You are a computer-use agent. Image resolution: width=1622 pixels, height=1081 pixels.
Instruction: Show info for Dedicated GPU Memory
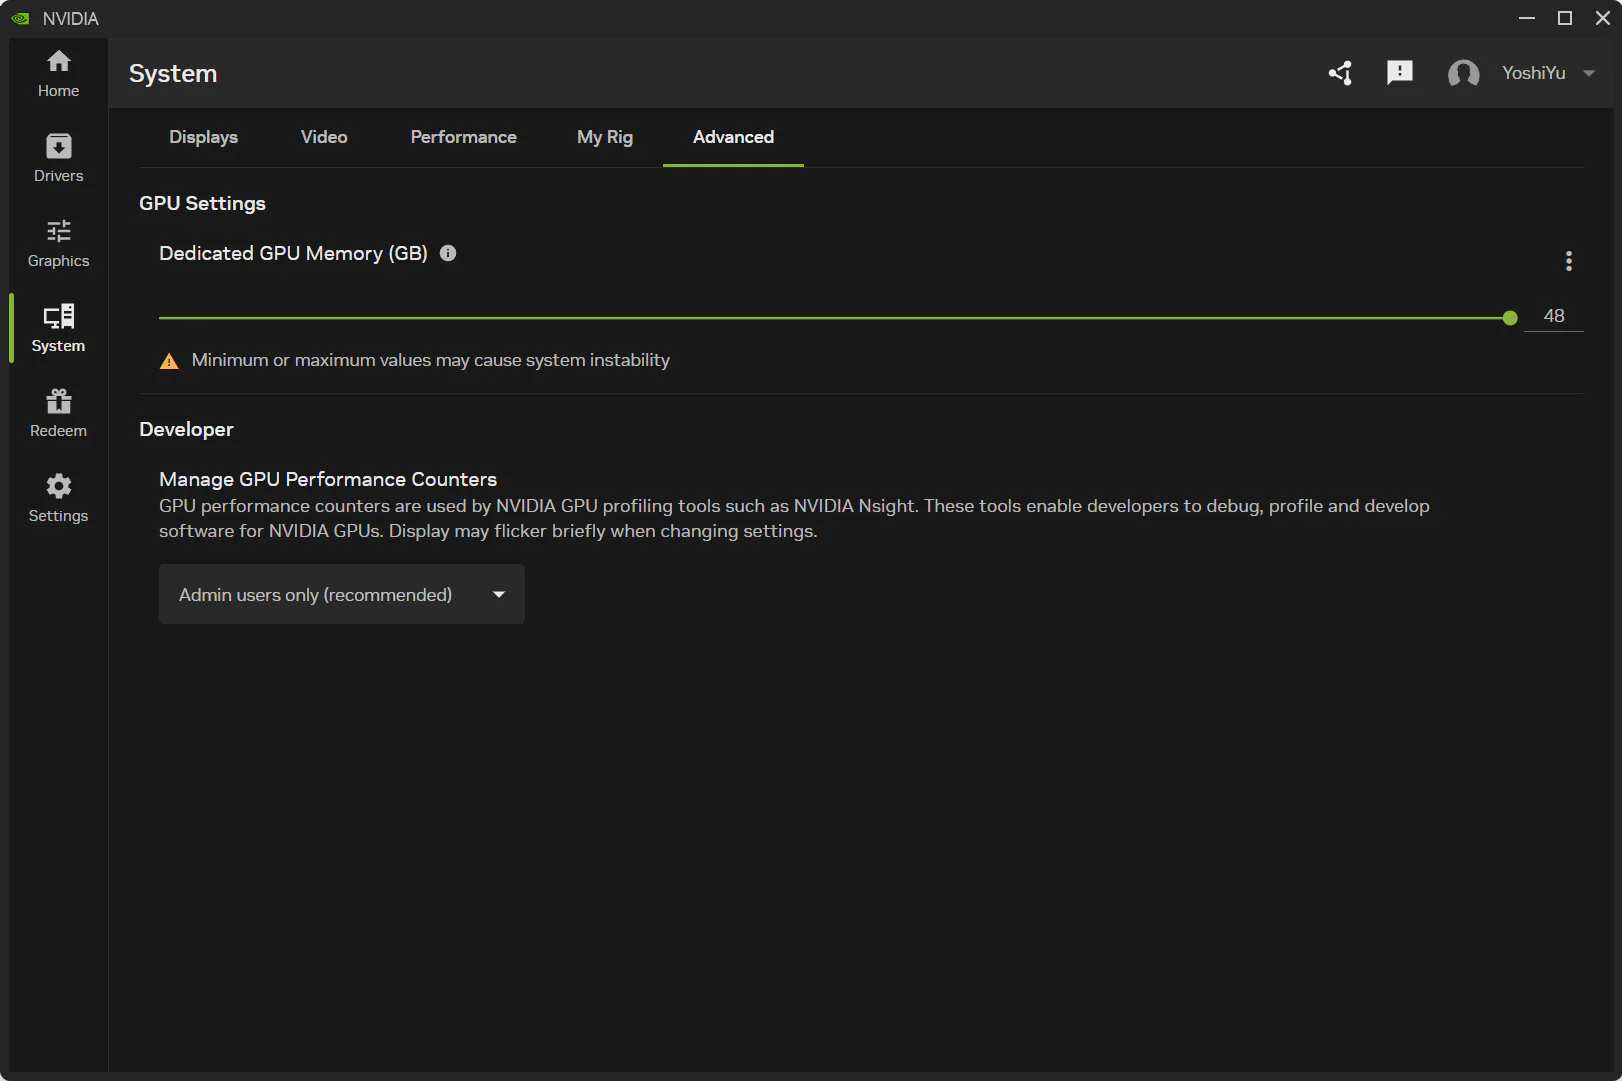pyautogui.click(x=448, y=253)
